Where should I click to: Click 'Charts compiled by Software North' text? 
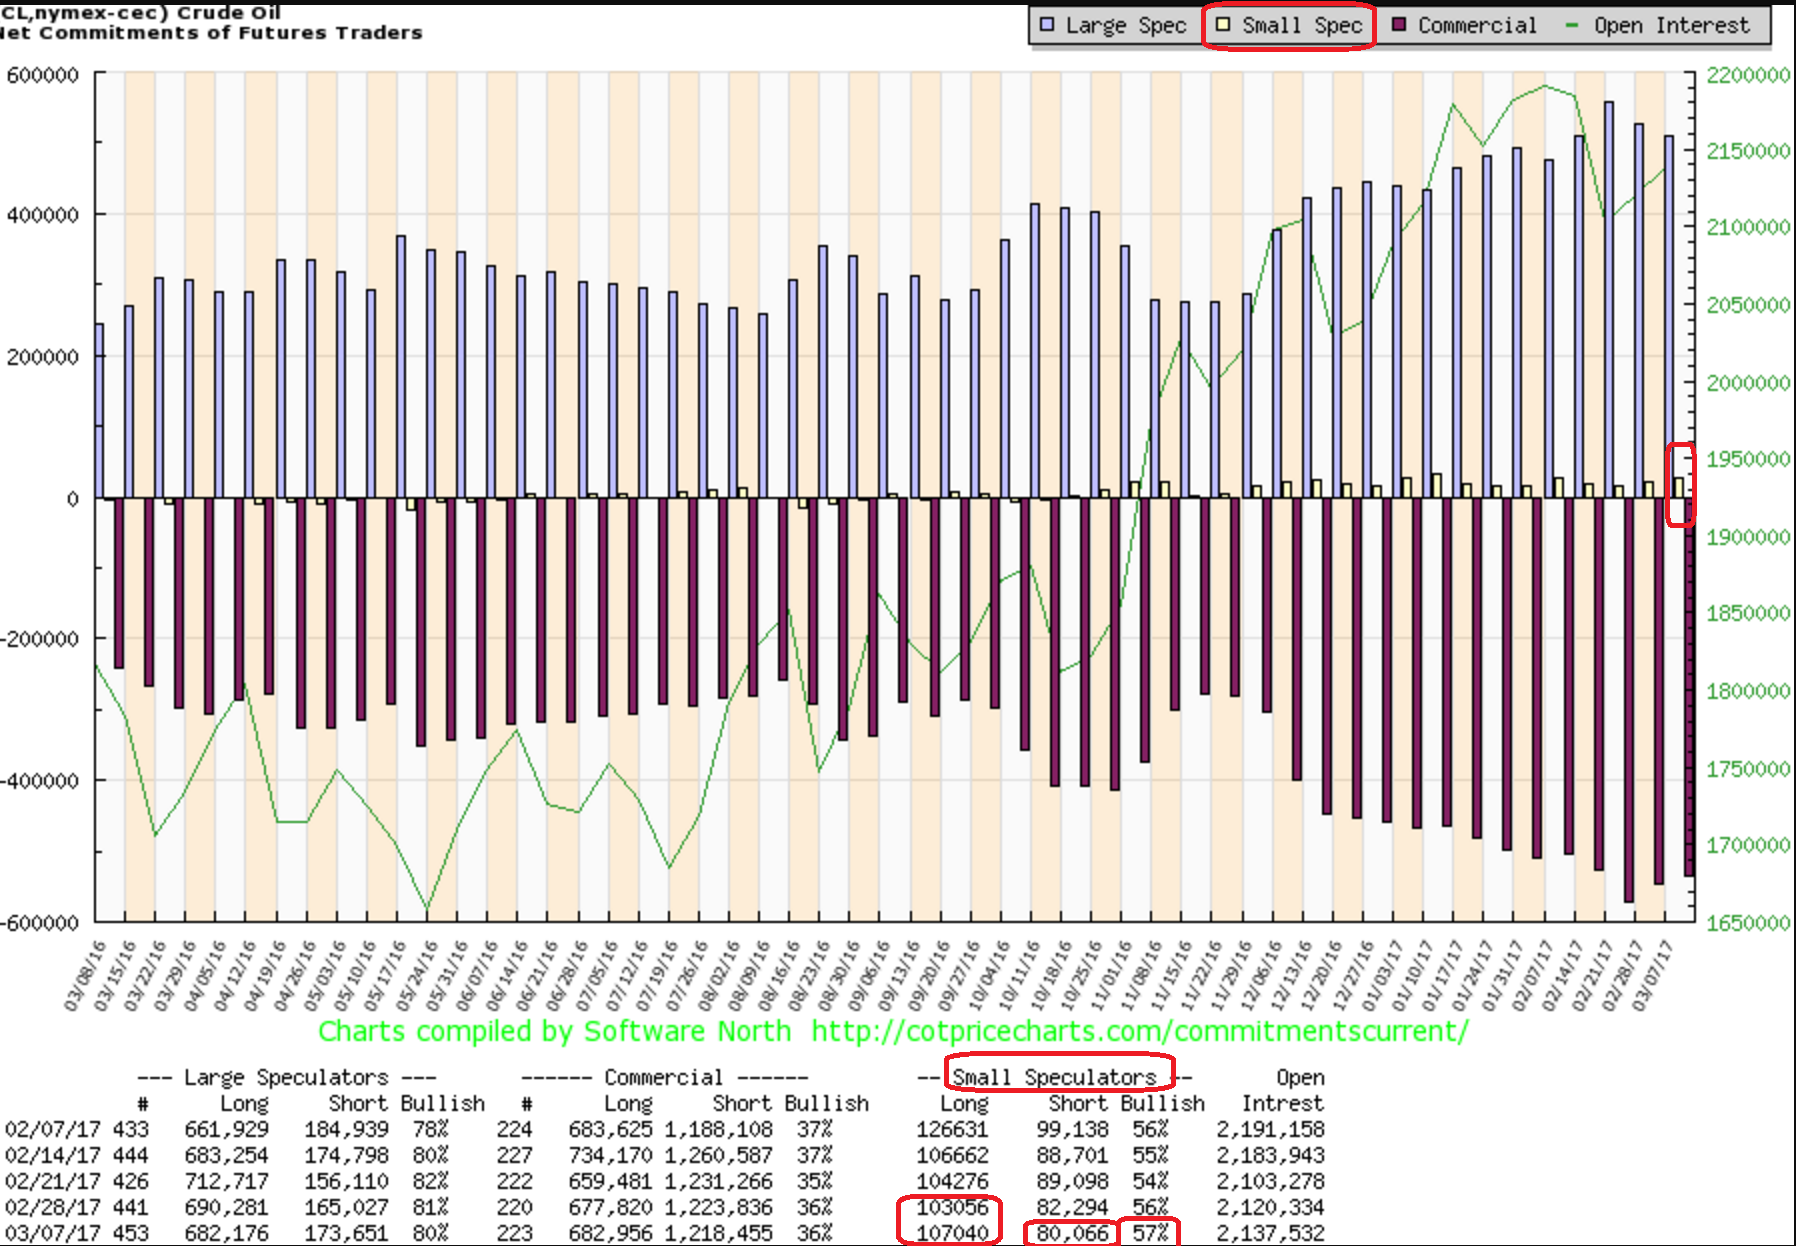click(x=554, y=1031)
